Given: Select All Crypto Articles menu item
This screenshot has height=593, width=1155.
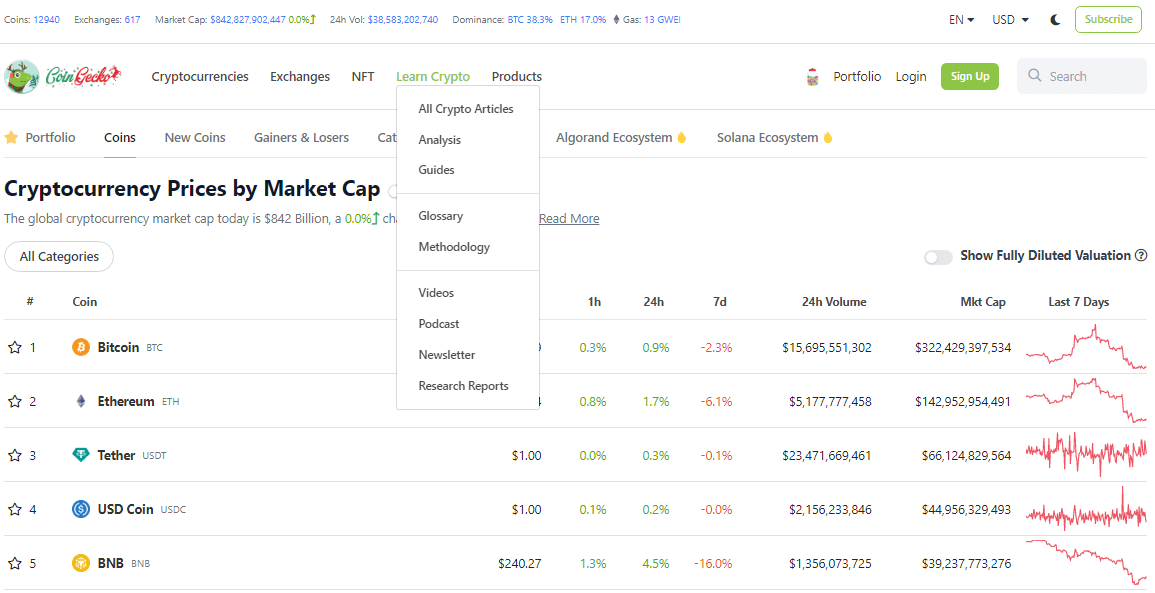Looking at the screenshot, I should [x=466, y=109].
